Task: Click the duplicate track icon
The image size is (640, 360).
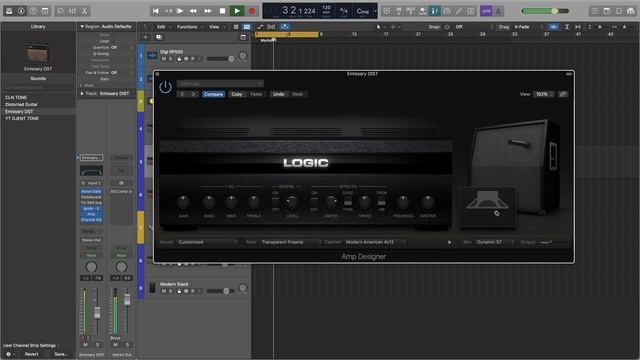Action: 159,37
